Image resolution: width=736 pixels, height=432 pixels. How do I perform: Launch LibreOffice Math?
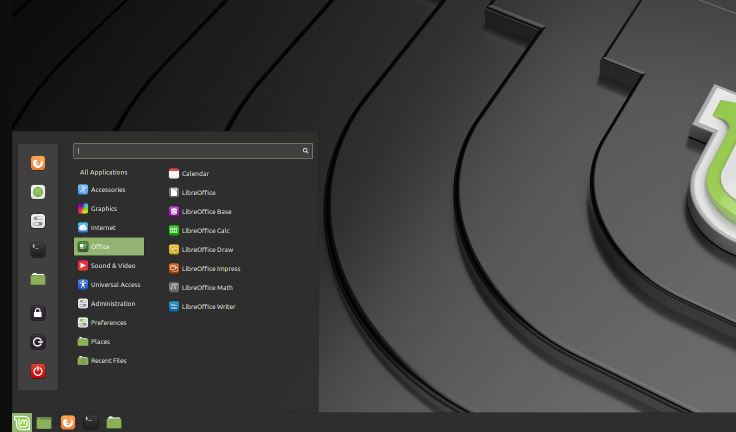(200, 288)
